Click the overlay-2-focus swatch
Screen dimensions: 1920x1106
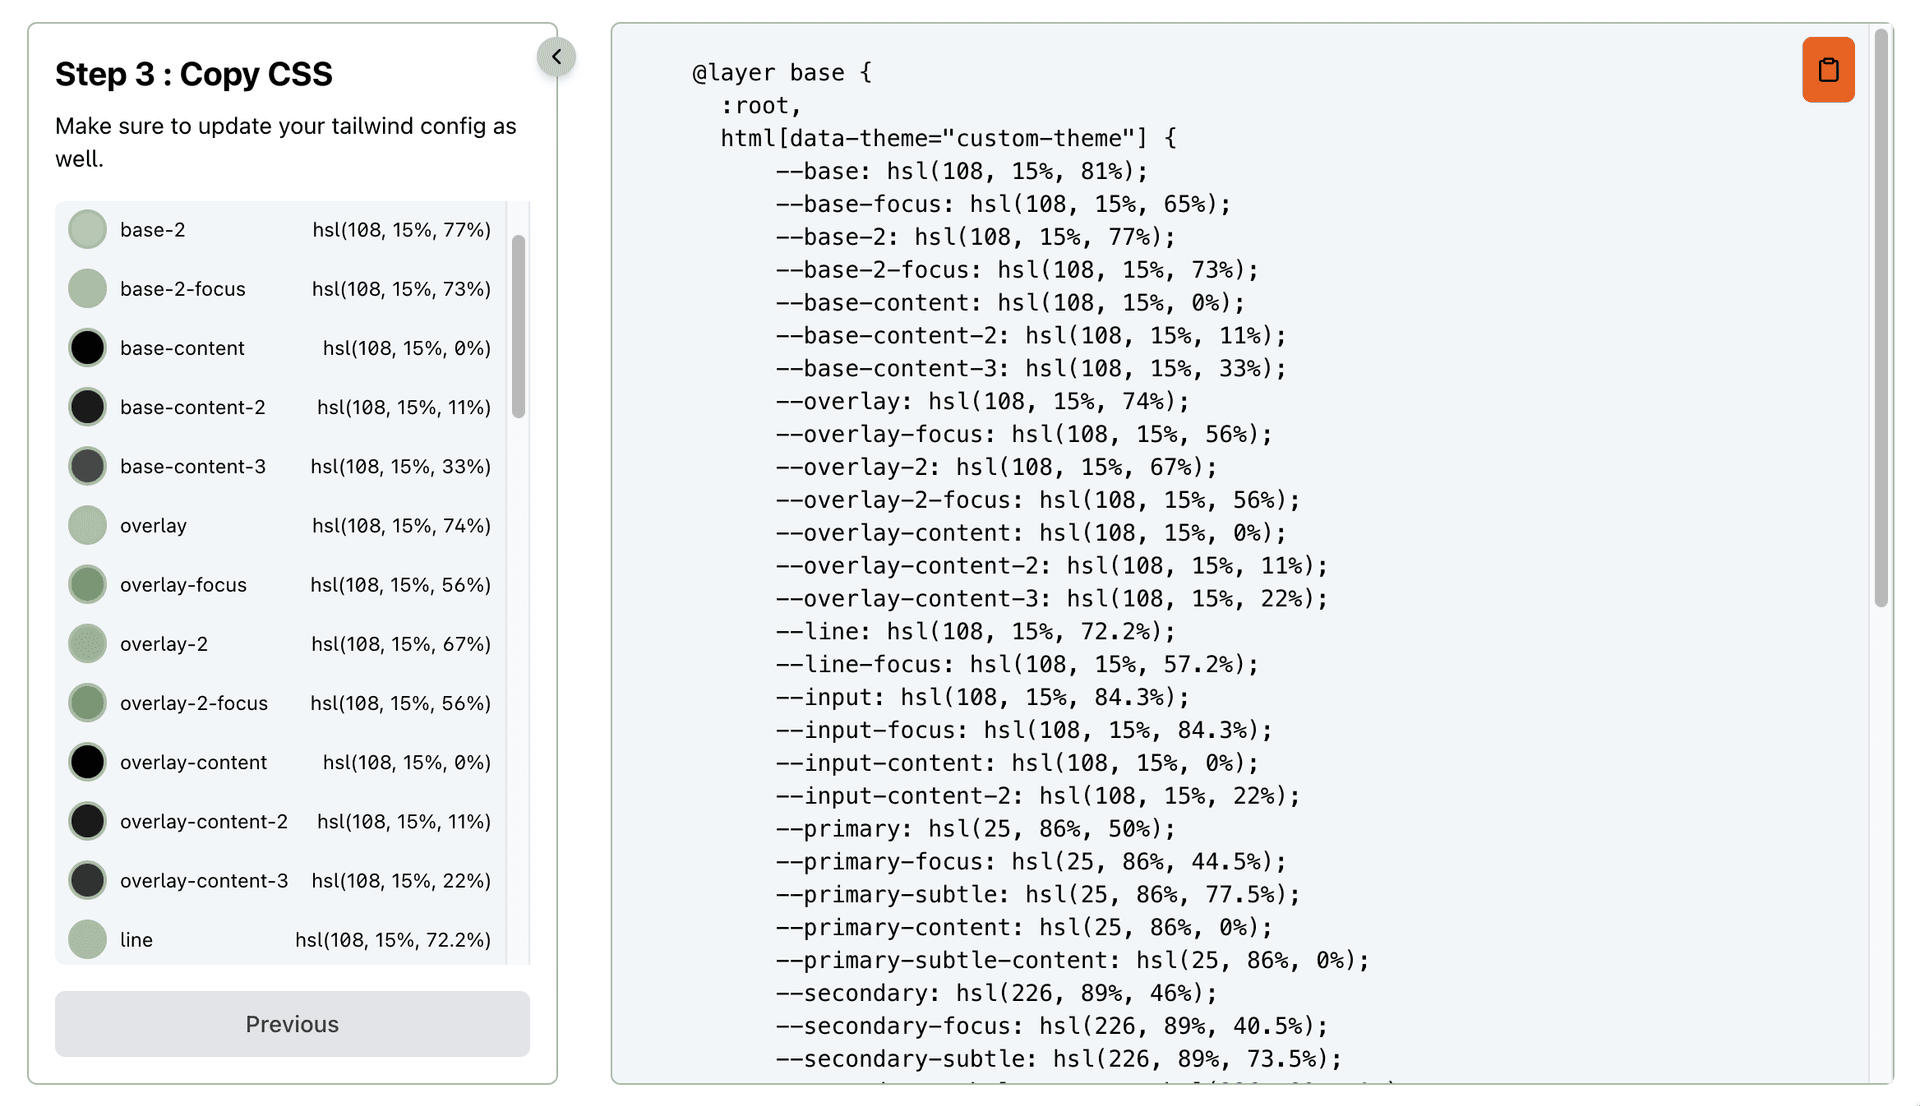coord(88,703)
